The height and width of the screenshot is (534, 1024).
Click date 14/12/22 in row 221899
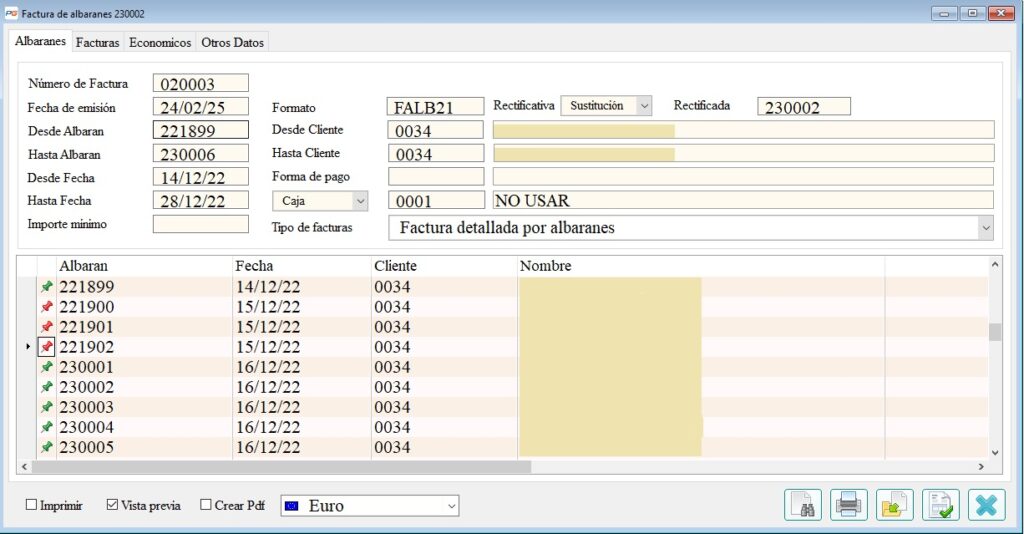268,287
